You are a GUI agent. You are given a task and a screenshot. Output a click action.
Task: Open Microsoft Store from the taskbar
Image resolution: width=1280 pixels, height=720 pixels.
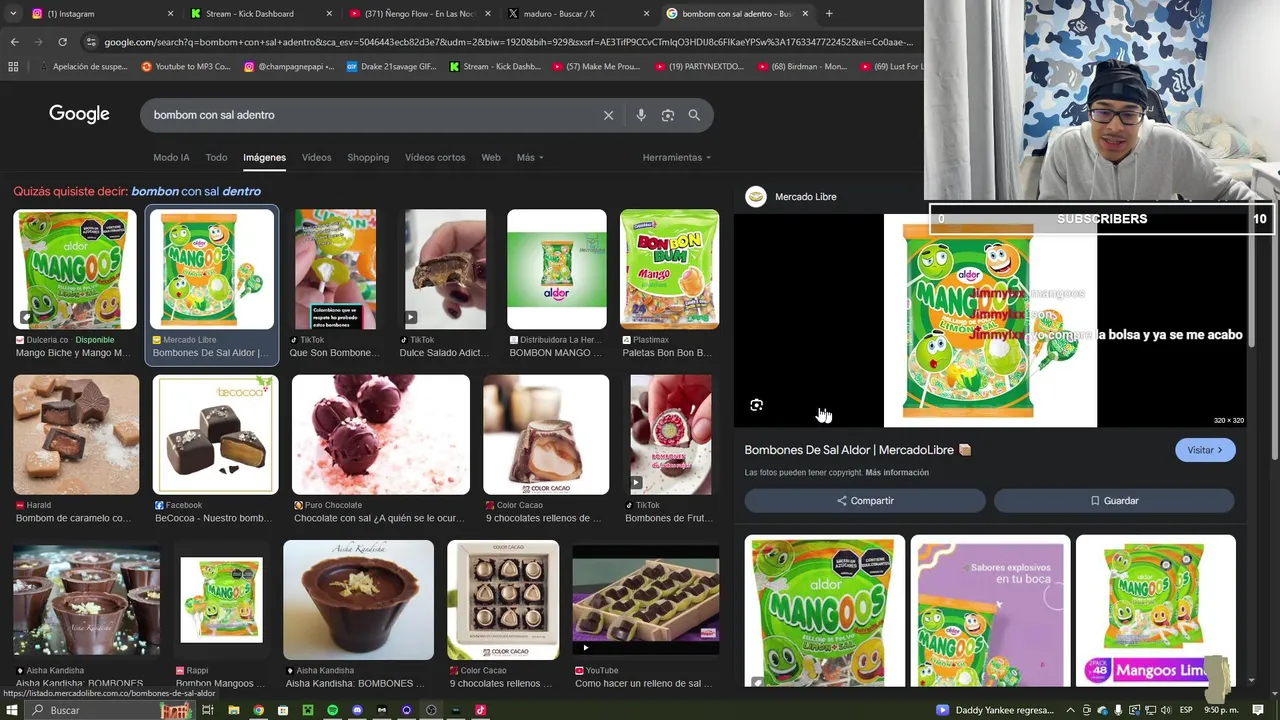pyautogui.click(x=283, y=710)
